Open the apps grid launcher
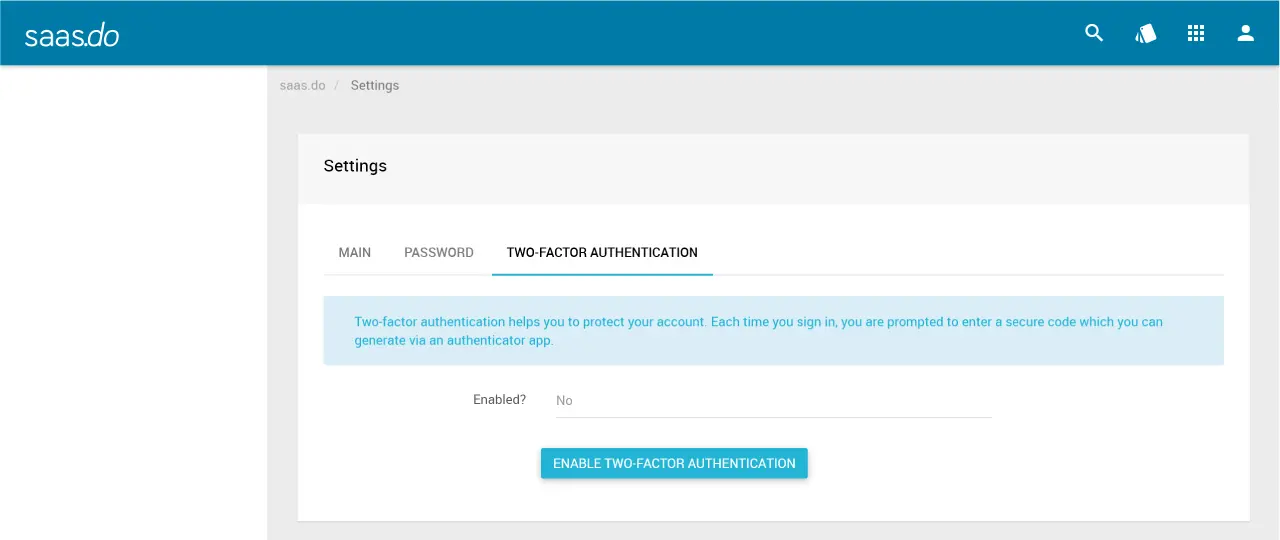 [1195, 33]
